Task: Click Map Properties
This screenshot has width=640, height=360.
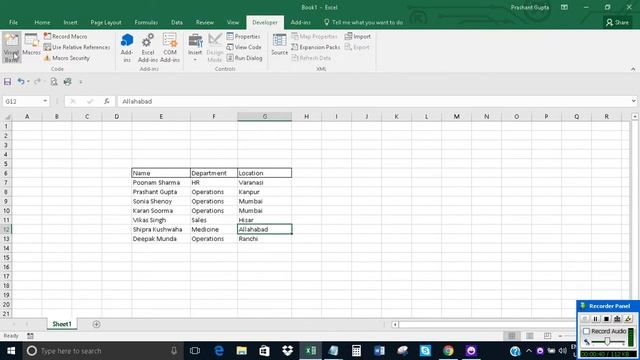Action: (x=314, y=36)
